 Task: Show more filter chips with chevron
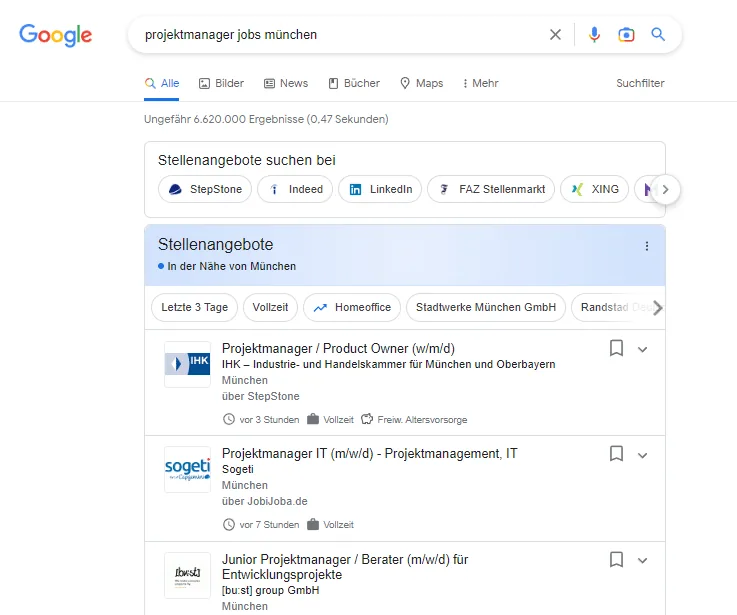[658, 308]
